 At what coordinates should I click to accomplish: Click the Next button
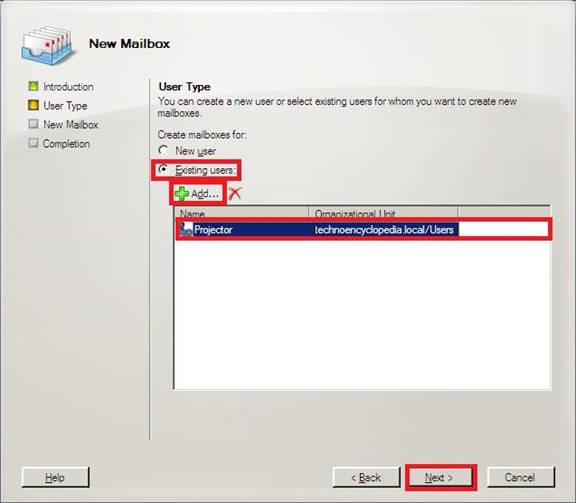pos(439,477)
